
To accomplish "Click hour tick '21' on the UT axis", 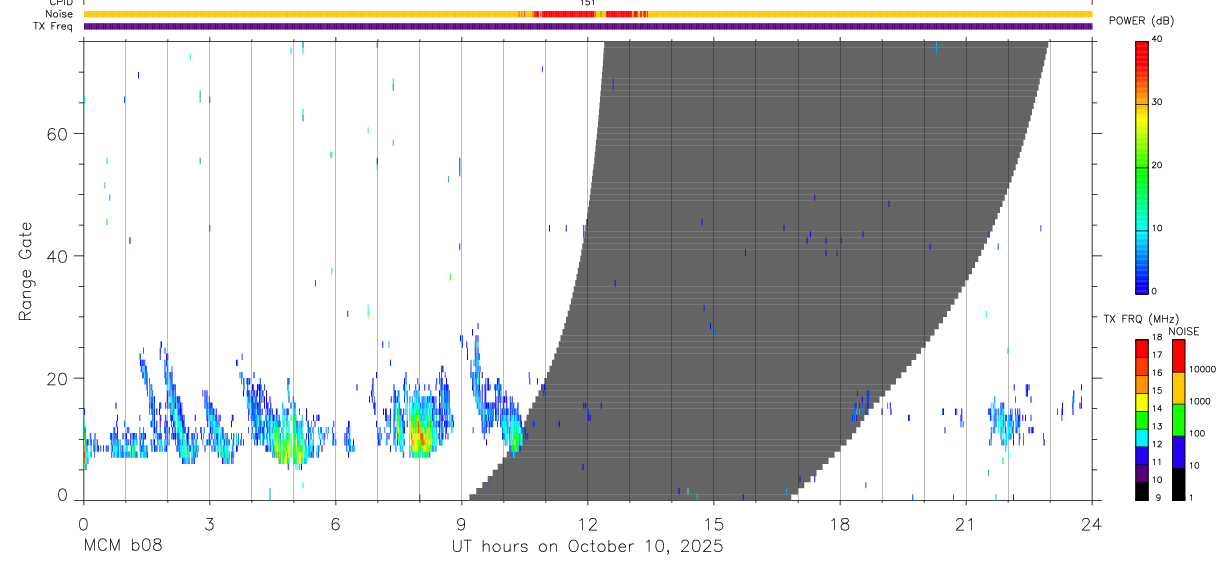I will pyautogui.click(x=965, y=524).
